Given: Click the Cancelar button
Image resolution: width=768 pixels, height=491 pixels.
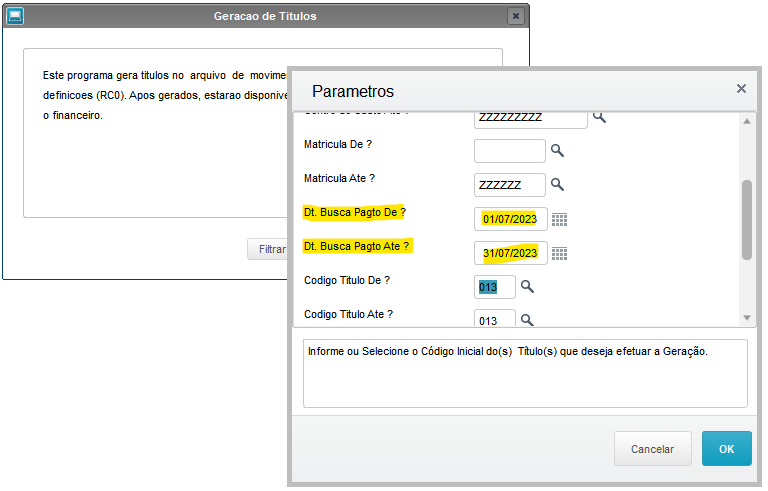Looking at the screenshot, I should coord(652,449).
